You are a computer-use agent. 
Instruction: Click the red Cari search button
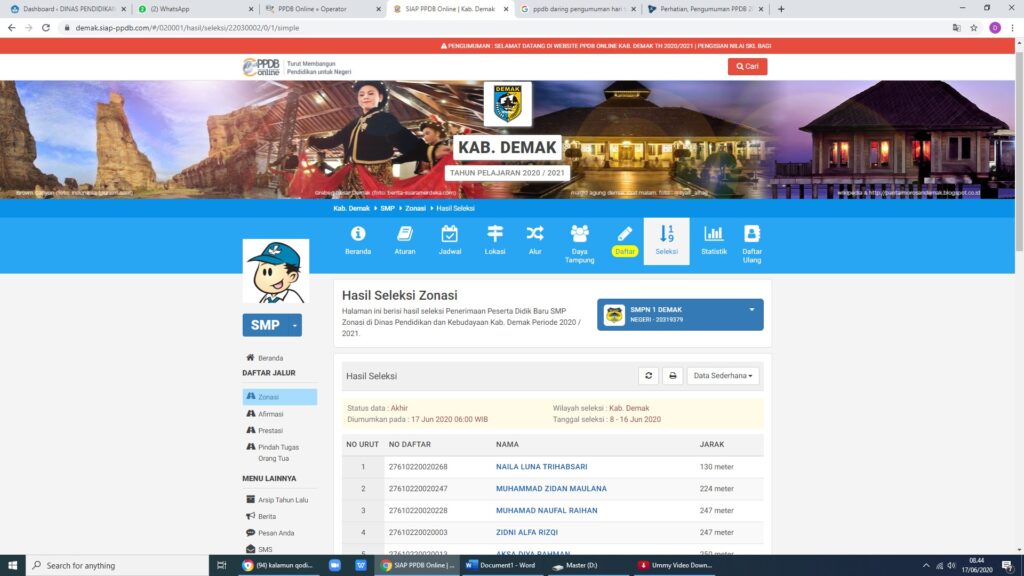click(747, 67)
